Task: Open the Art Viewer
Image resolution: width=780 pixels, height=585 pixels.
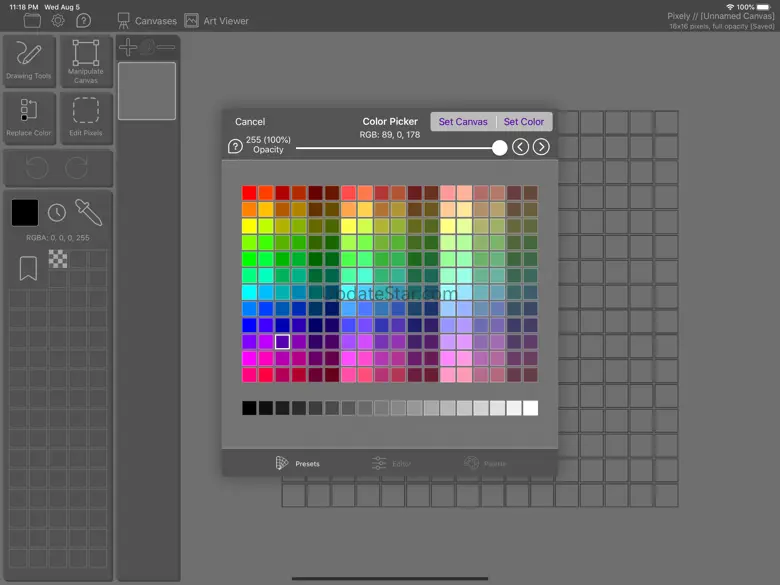Action: [217, 20]
